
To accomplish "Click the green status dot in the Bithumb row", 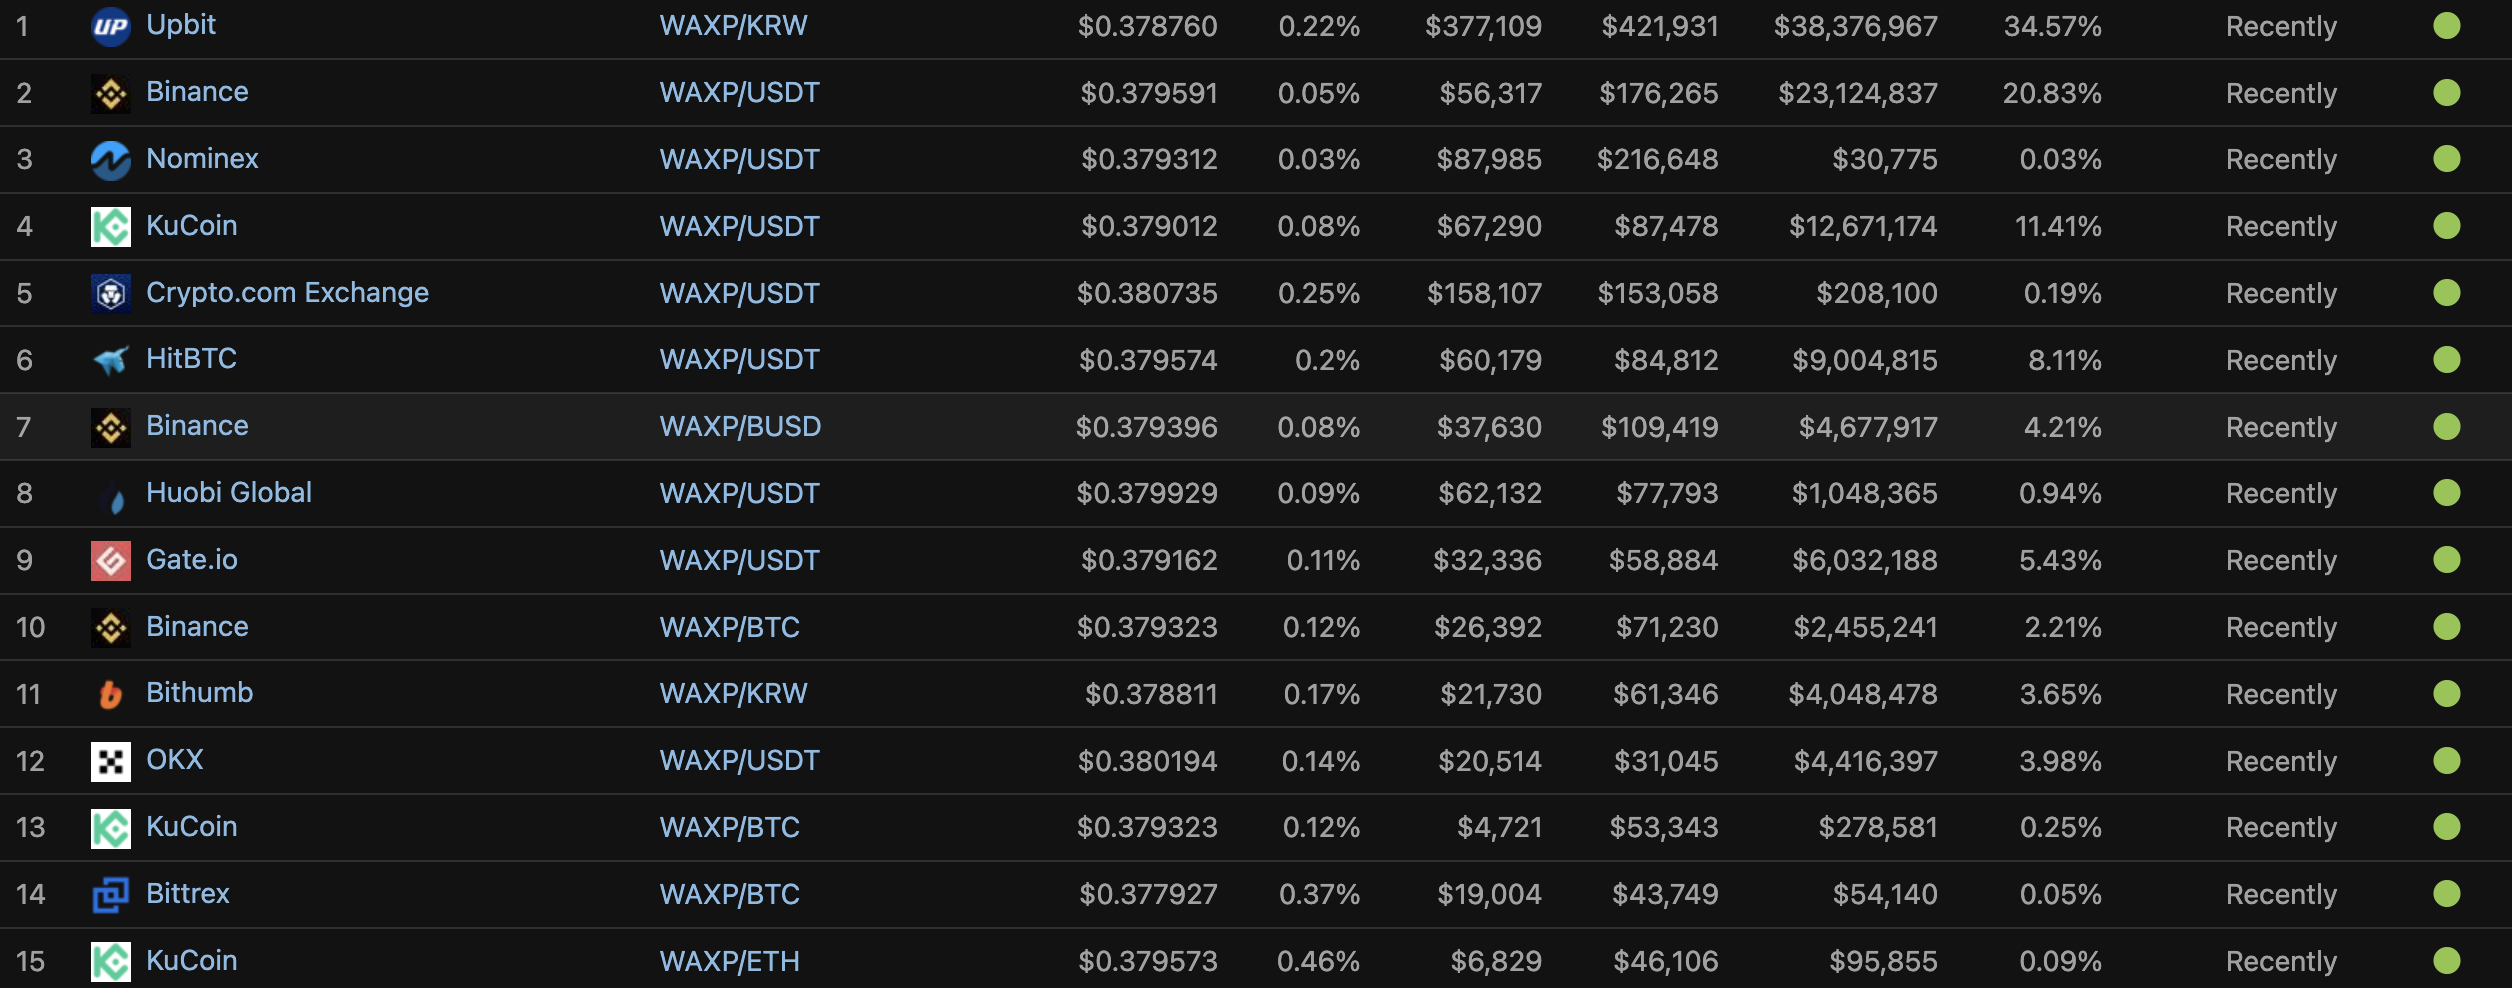I will 2447,694.
